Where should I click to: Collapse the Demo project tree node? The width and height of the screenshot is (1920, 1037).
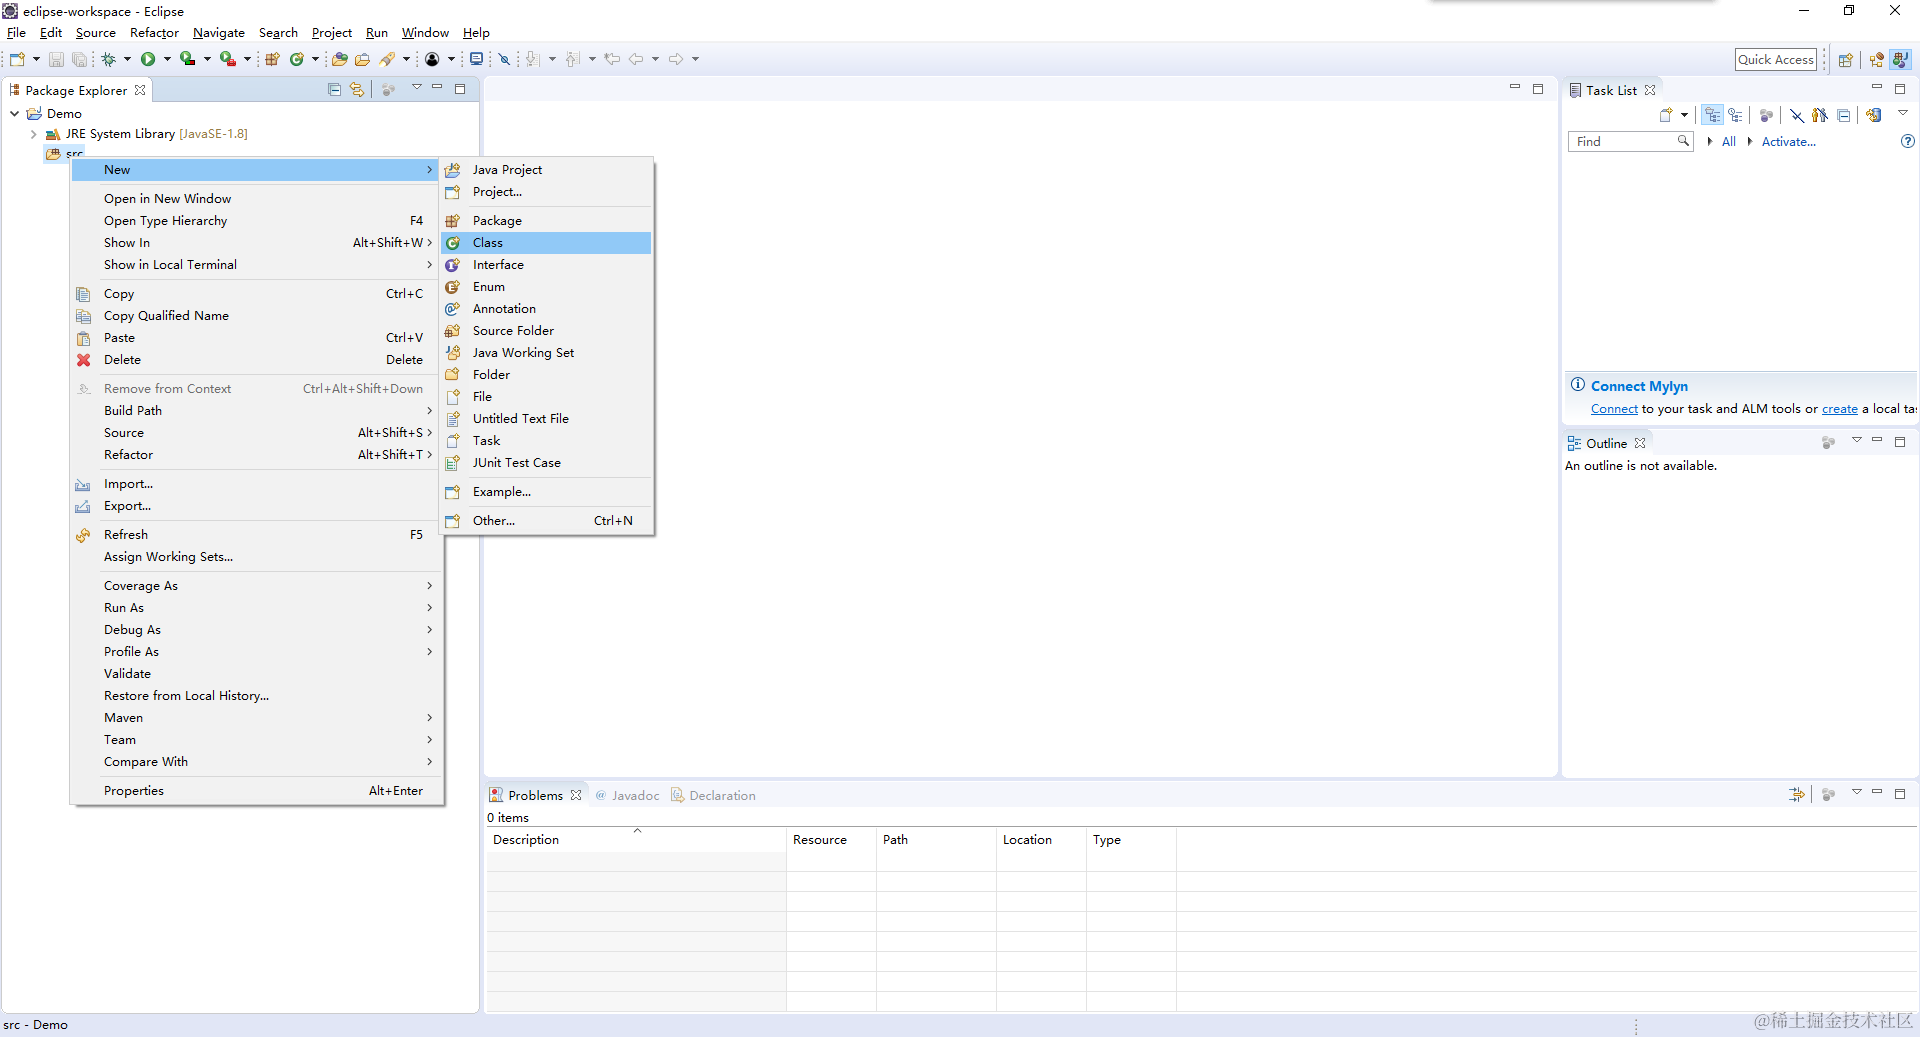(15, 113)
